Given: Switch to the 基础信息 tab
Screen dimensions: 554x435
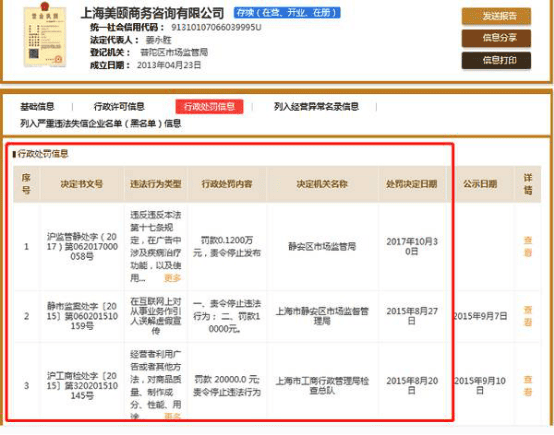Looking at the screenshot, I should tap(37, 107).
